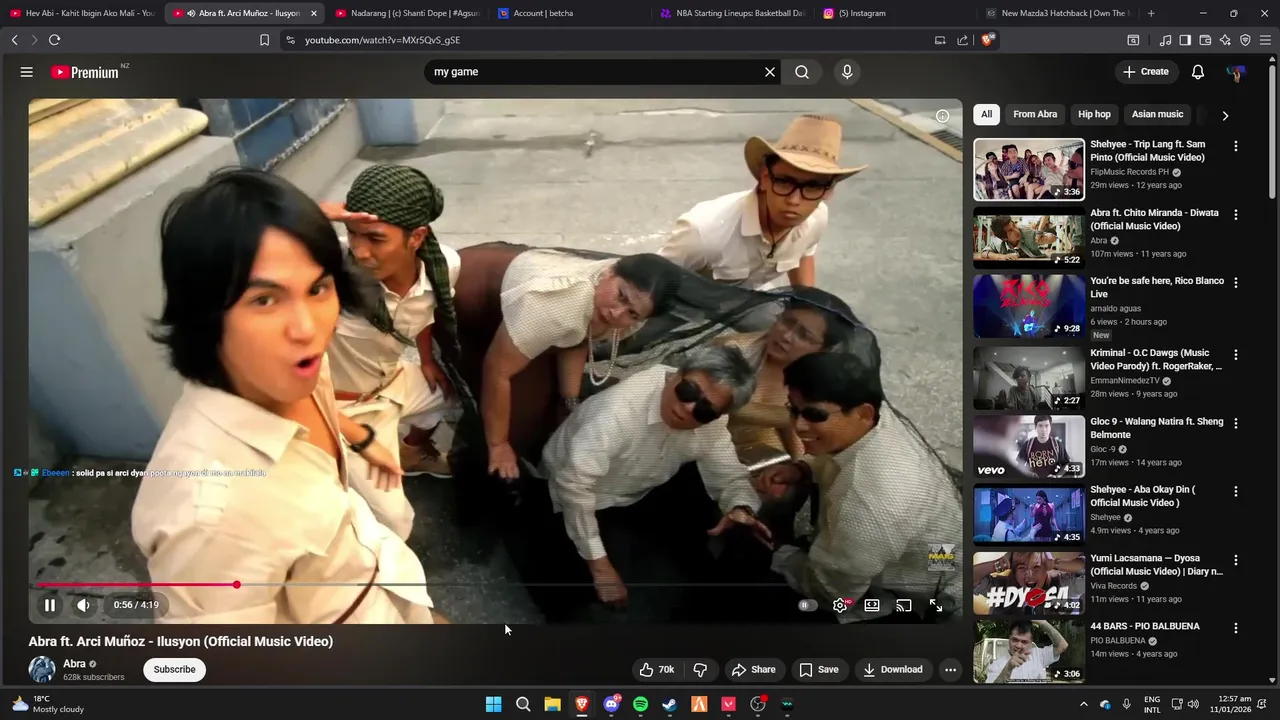
Task: Open video player settings gear
Action: [840, 605]
